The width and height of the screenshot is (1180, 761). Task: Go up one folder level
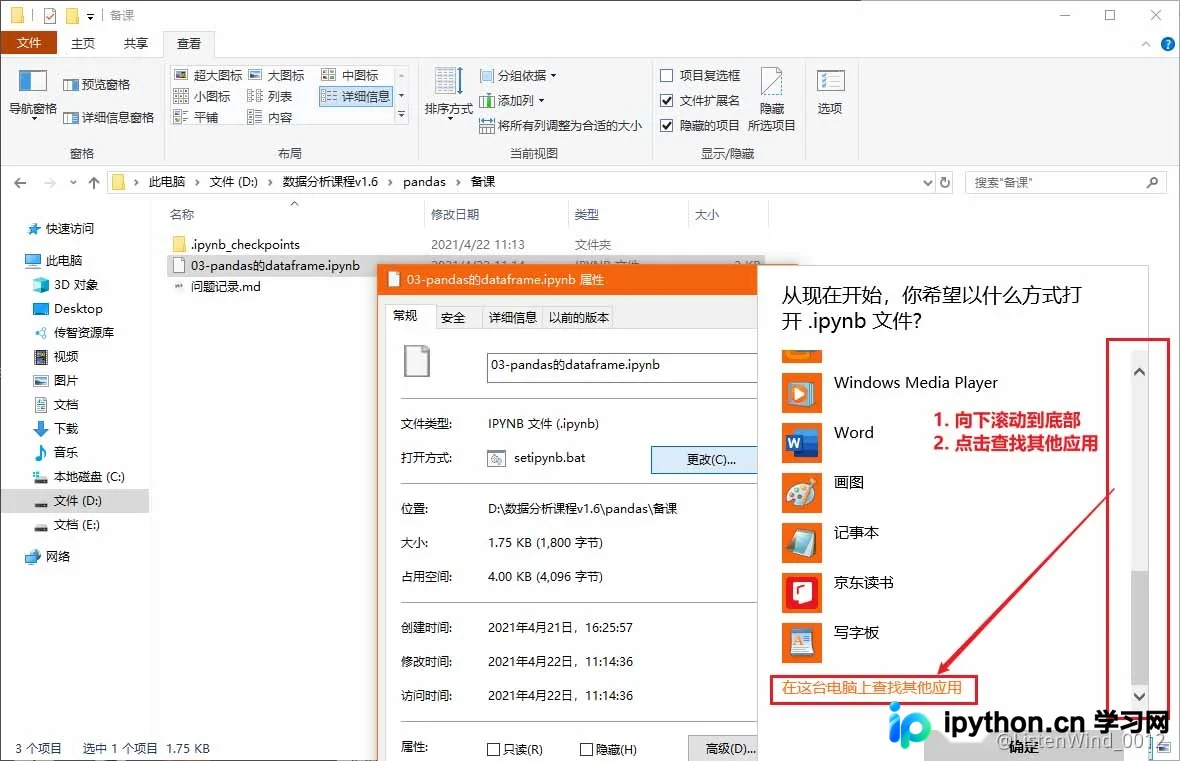coord(94,182)
